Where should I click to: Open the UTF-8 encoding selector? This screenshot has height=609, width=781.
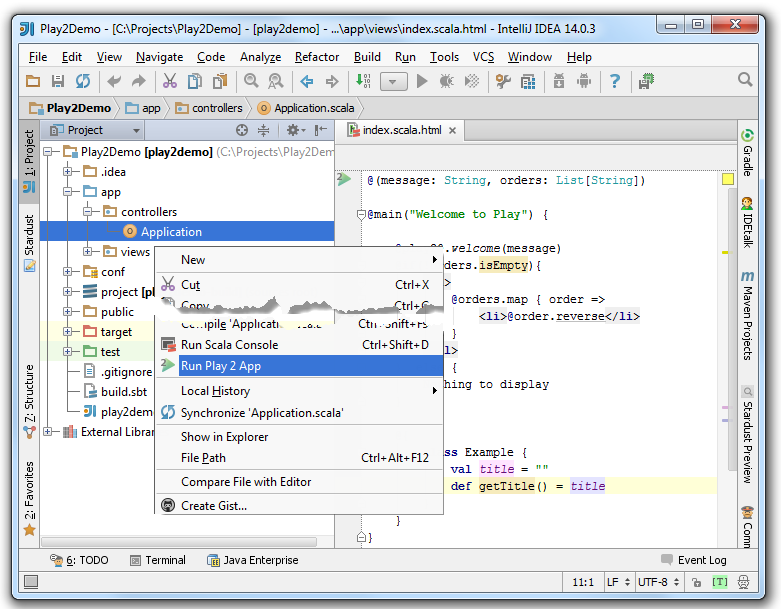658,582
